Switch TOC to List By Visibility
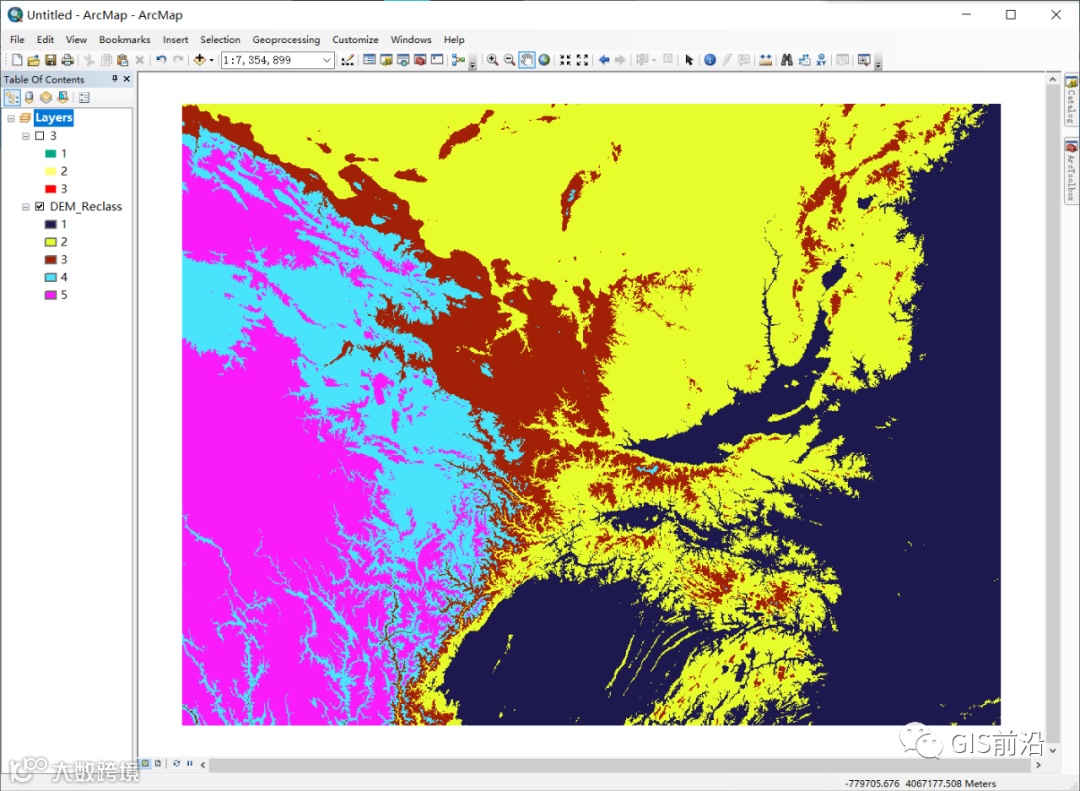The width and height of the screenshot is (1080, 791). click(45, 98)
